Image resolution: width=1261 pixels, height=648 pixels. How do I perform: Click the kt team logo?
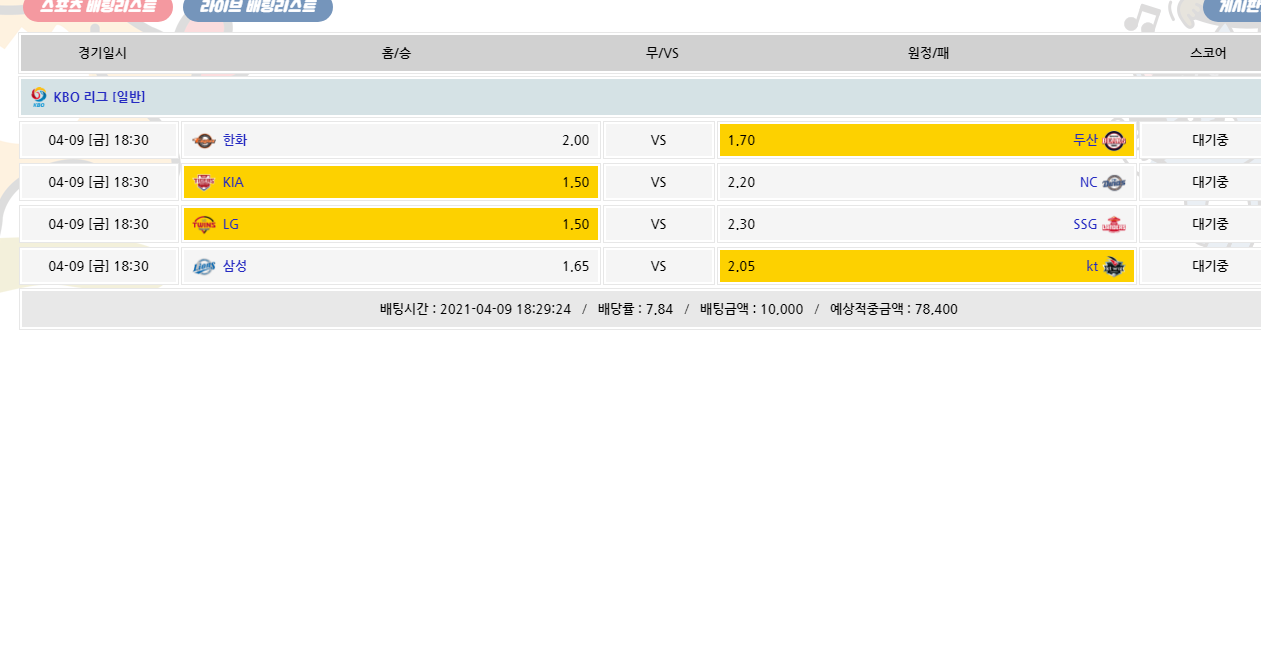(1114, 266)
